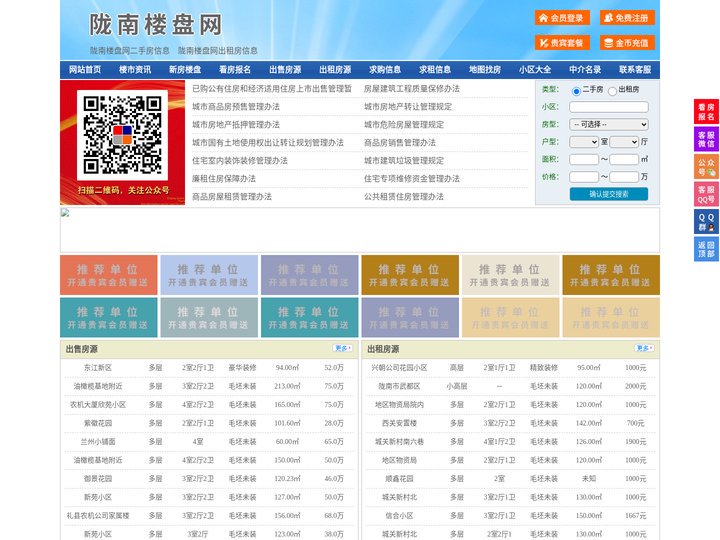Click the 公众号 floating sidebar icon
The height and width of the screenshot is (540, 720).
[706, 167]
